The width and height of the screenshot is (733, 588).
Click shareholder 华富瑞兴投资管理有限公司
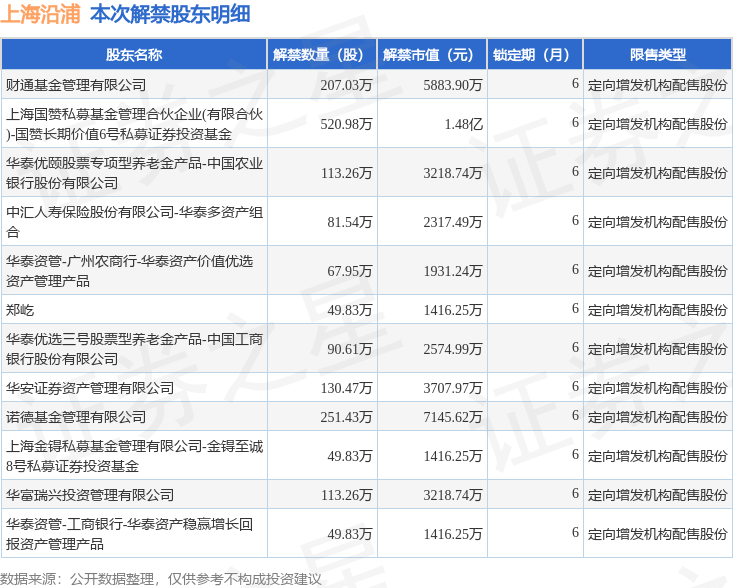pyautogui.click(x=90, y=495)
